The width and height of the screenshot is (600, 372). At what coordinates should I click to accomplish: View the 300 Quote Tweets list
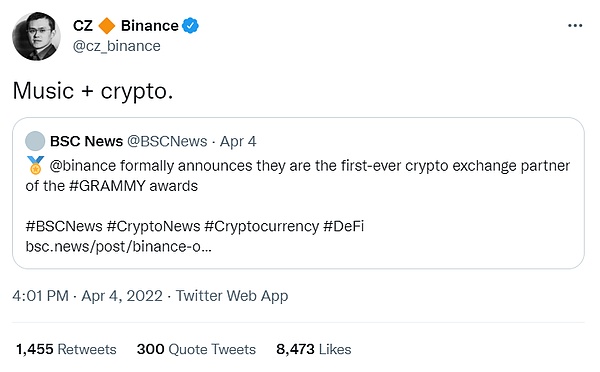click(196, 349)
